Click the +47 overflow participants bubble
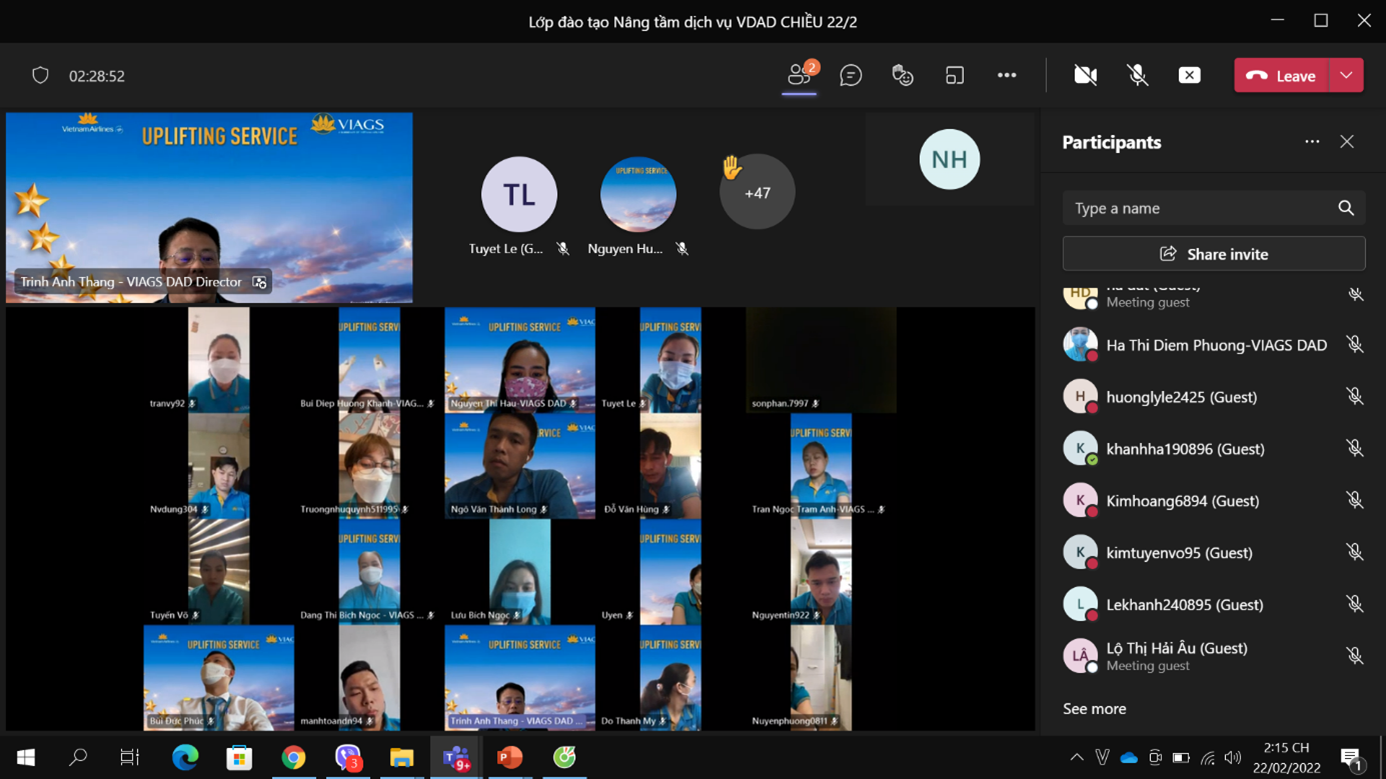 tap(757, 192)
